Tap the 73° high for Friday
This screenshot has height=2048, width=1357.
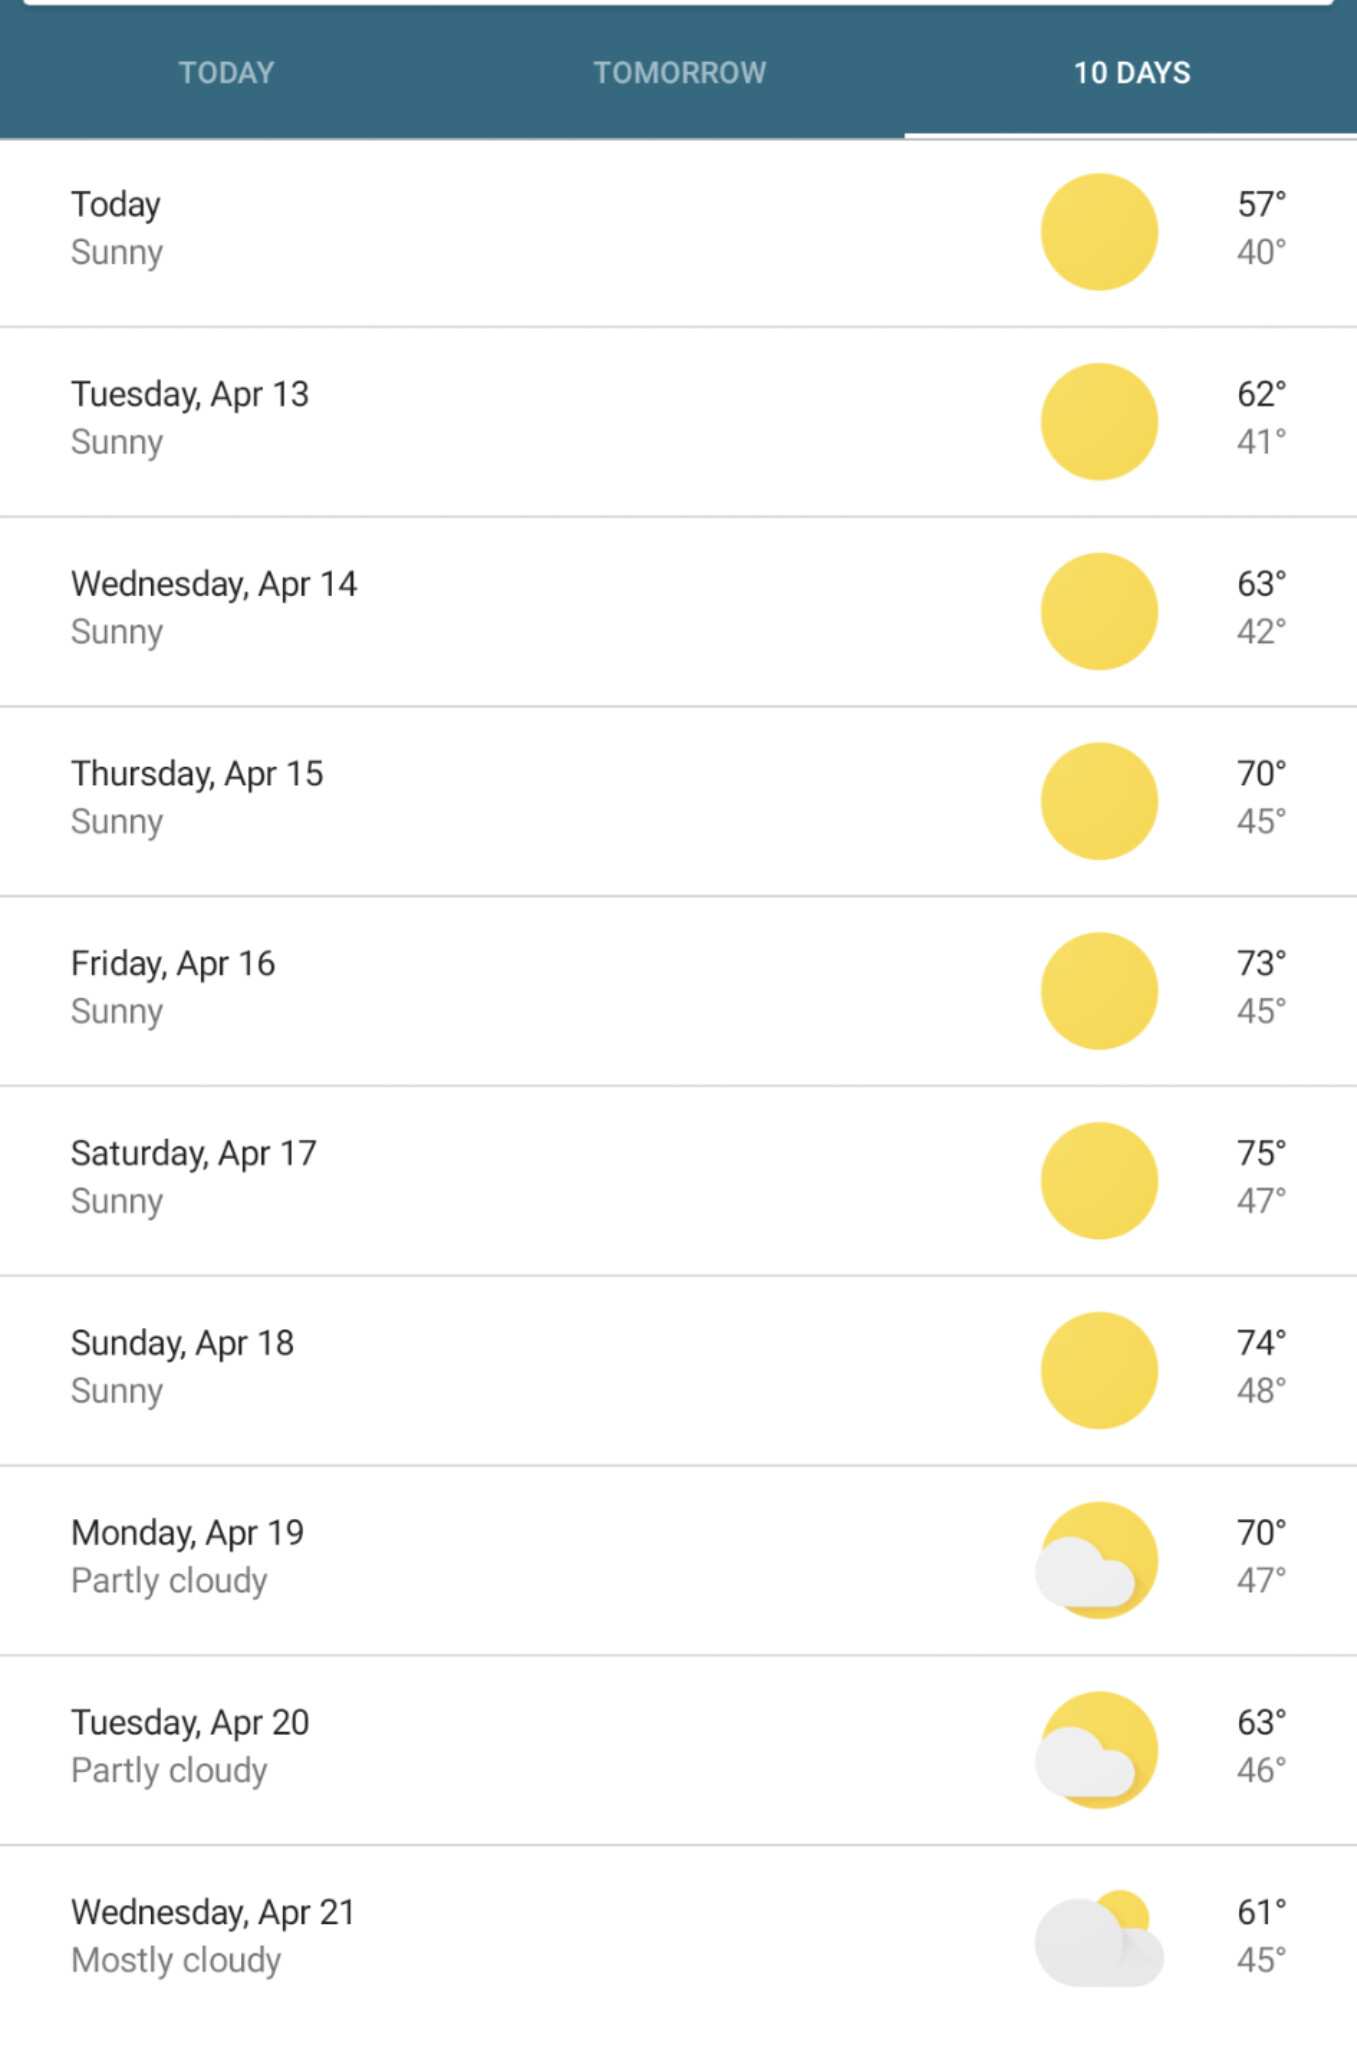(1261, 963)
